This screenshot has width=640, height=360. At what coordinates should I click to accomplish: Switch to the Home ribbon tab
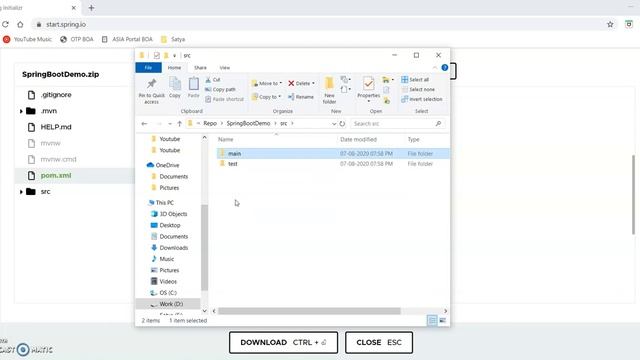(x=174, y=68)
